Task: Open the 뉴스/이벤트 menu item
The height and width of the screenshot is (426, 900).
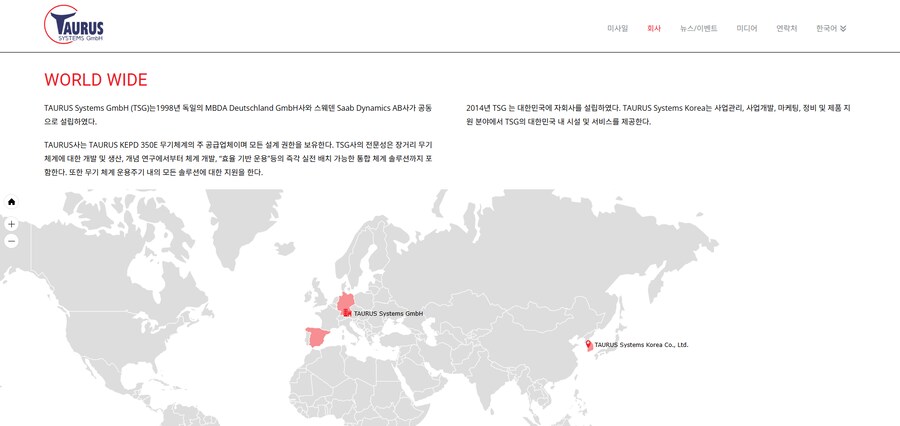Action: click(x=699, y=28)
